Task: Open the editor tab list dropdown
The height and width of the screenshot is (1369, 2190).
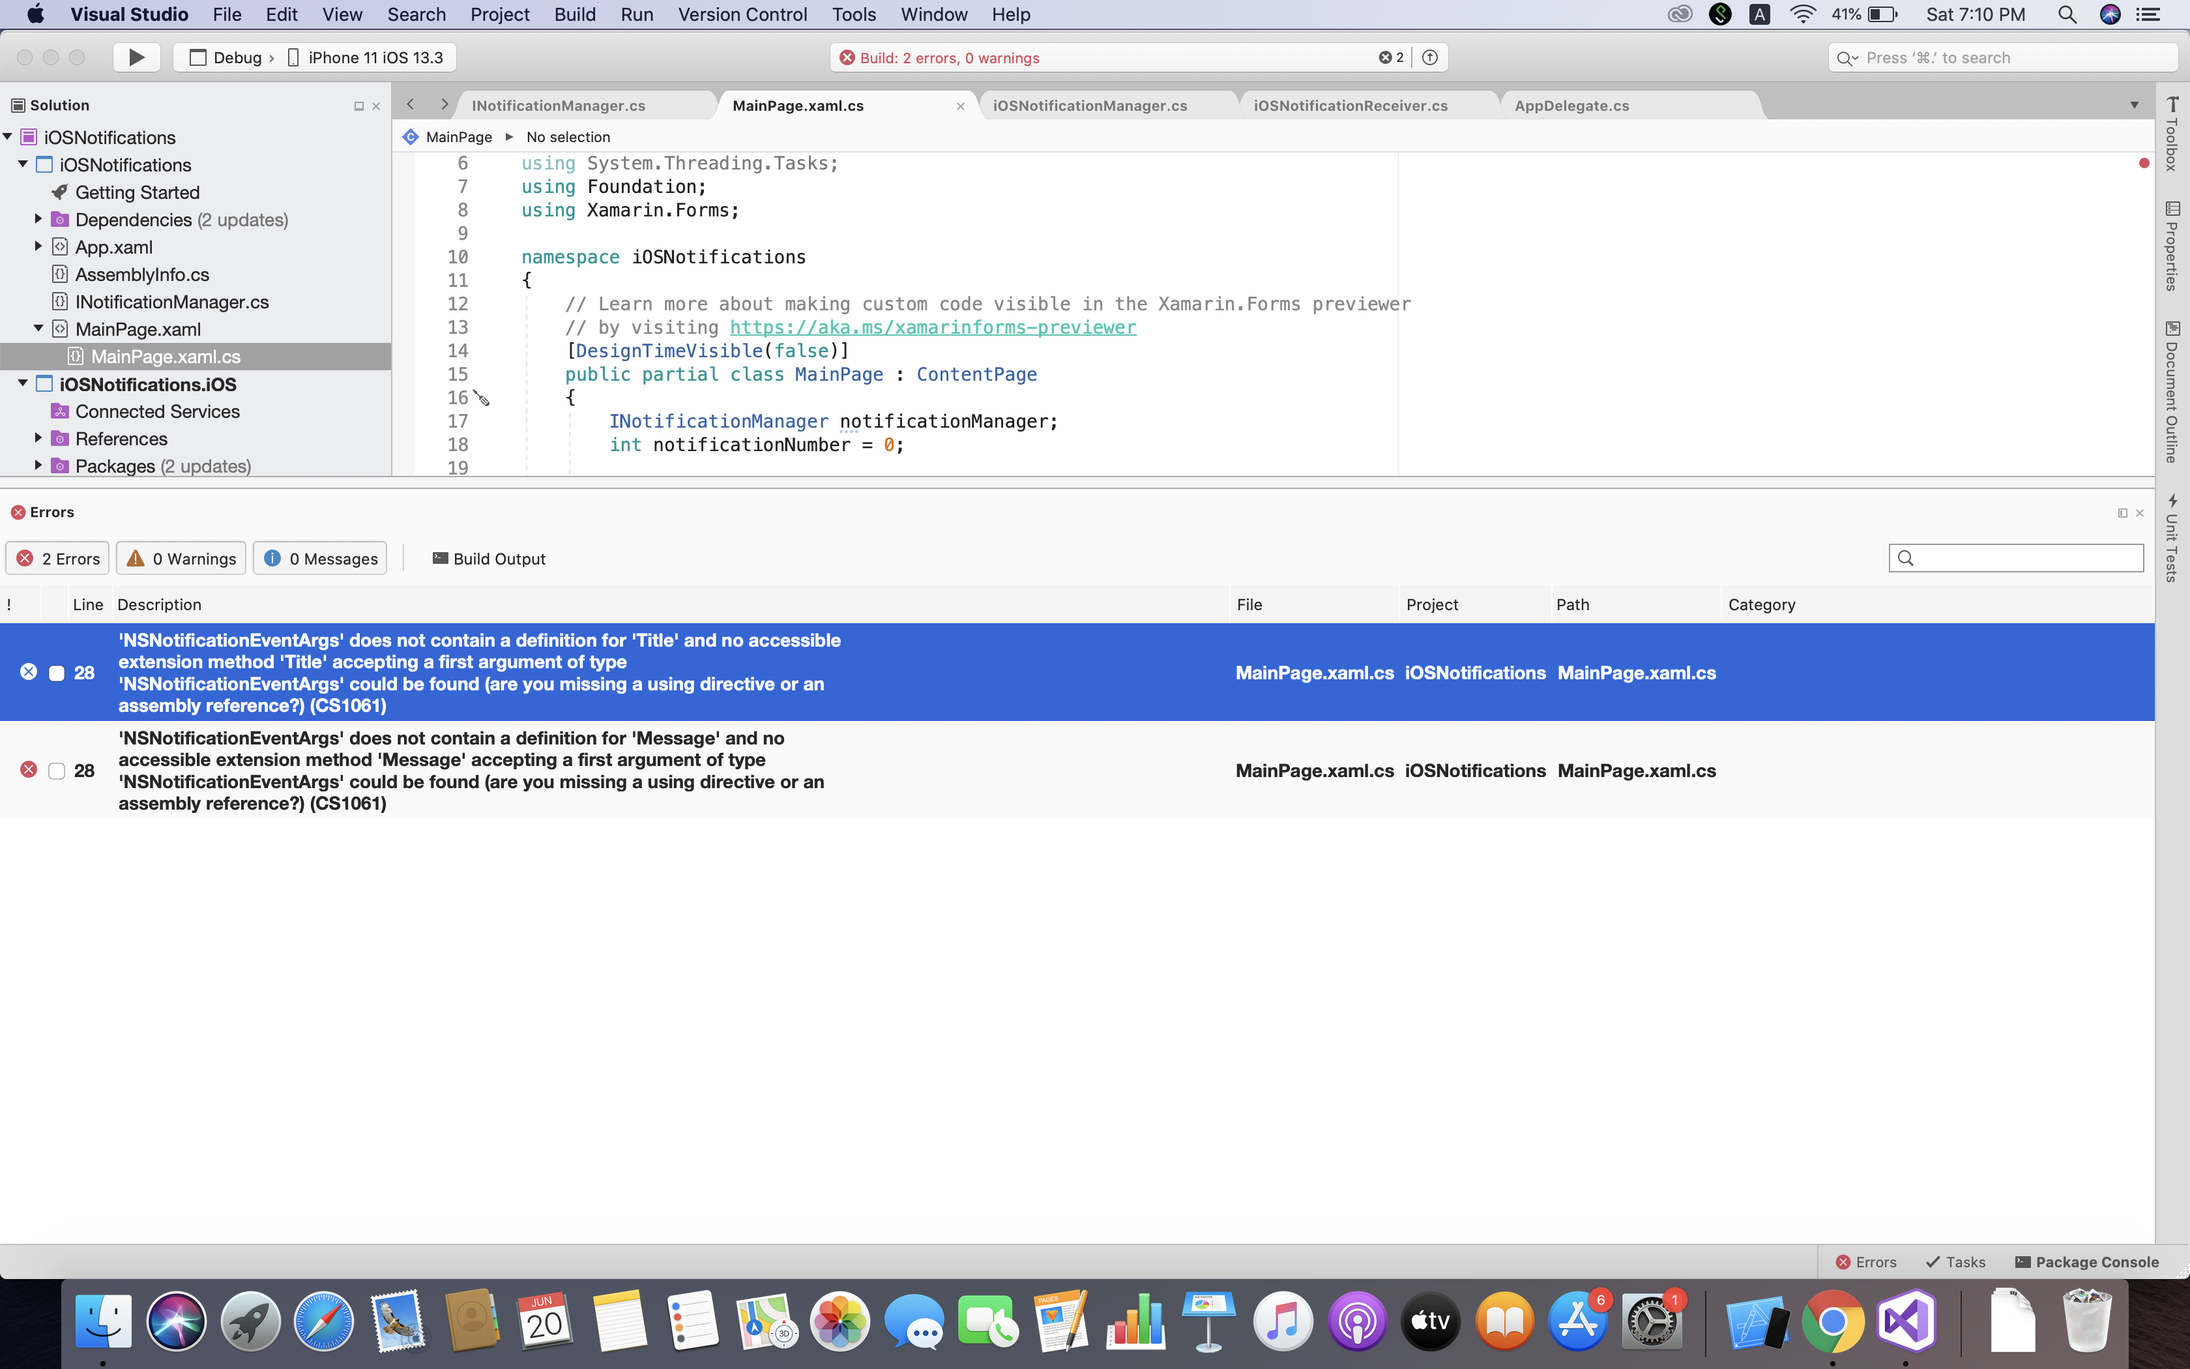Action: point(2134,105)
